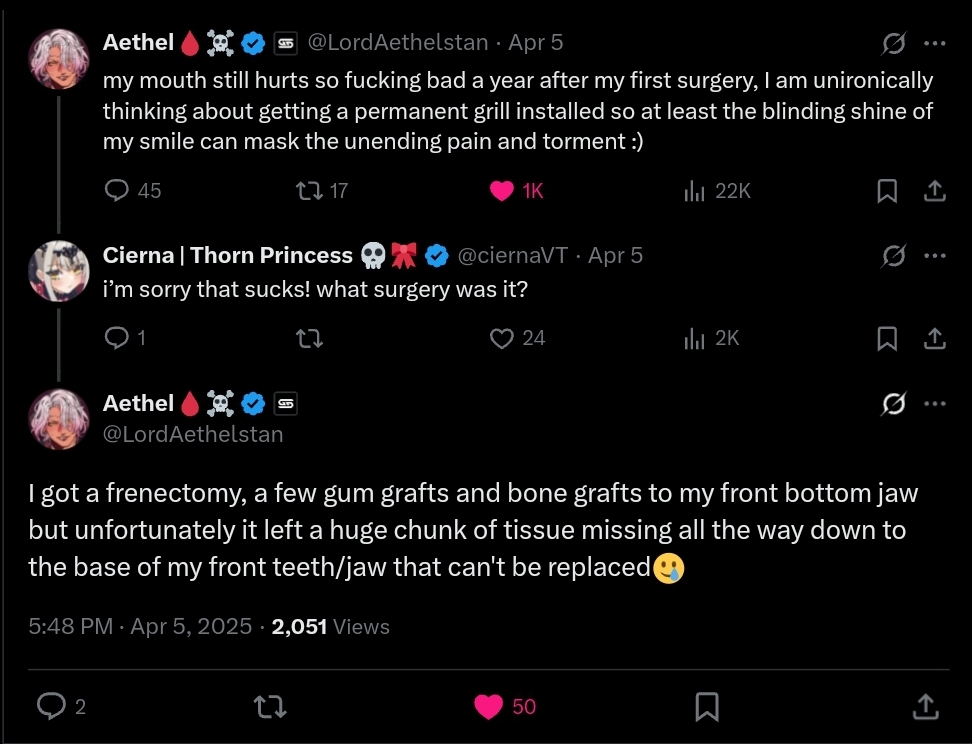Repost Aethel's first tweet with 17 reposts
Screen dimensions: 972x744
309,190
